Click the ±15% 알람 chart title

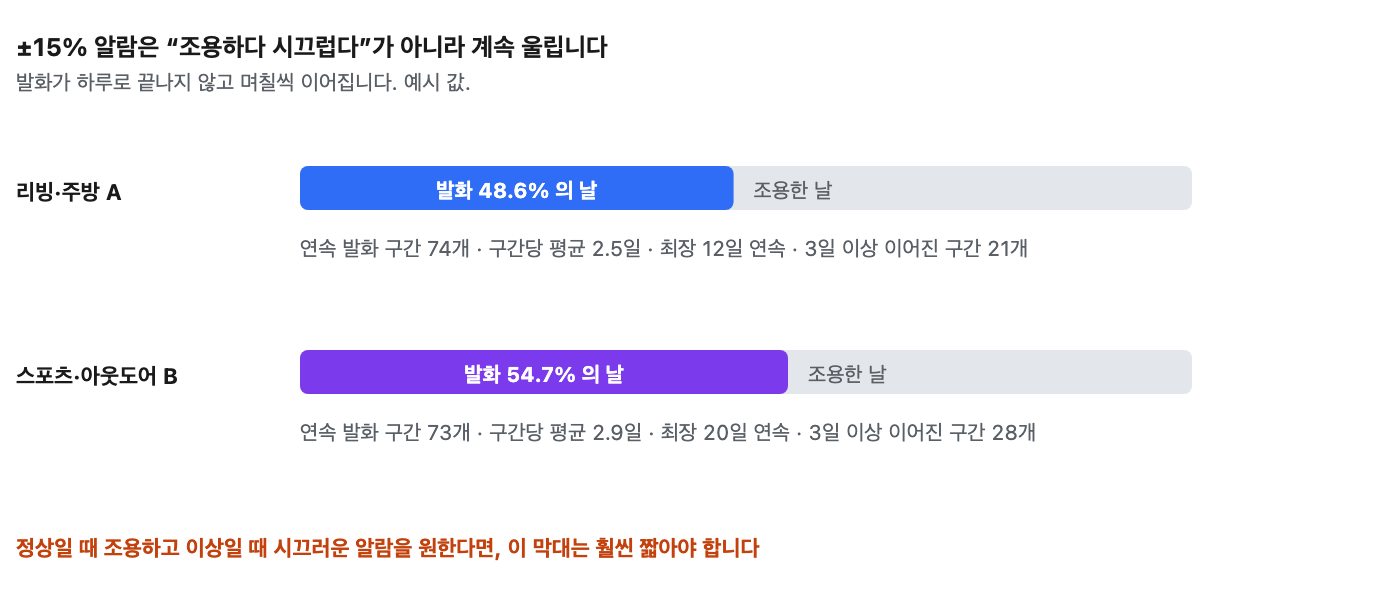pos(312,47)
